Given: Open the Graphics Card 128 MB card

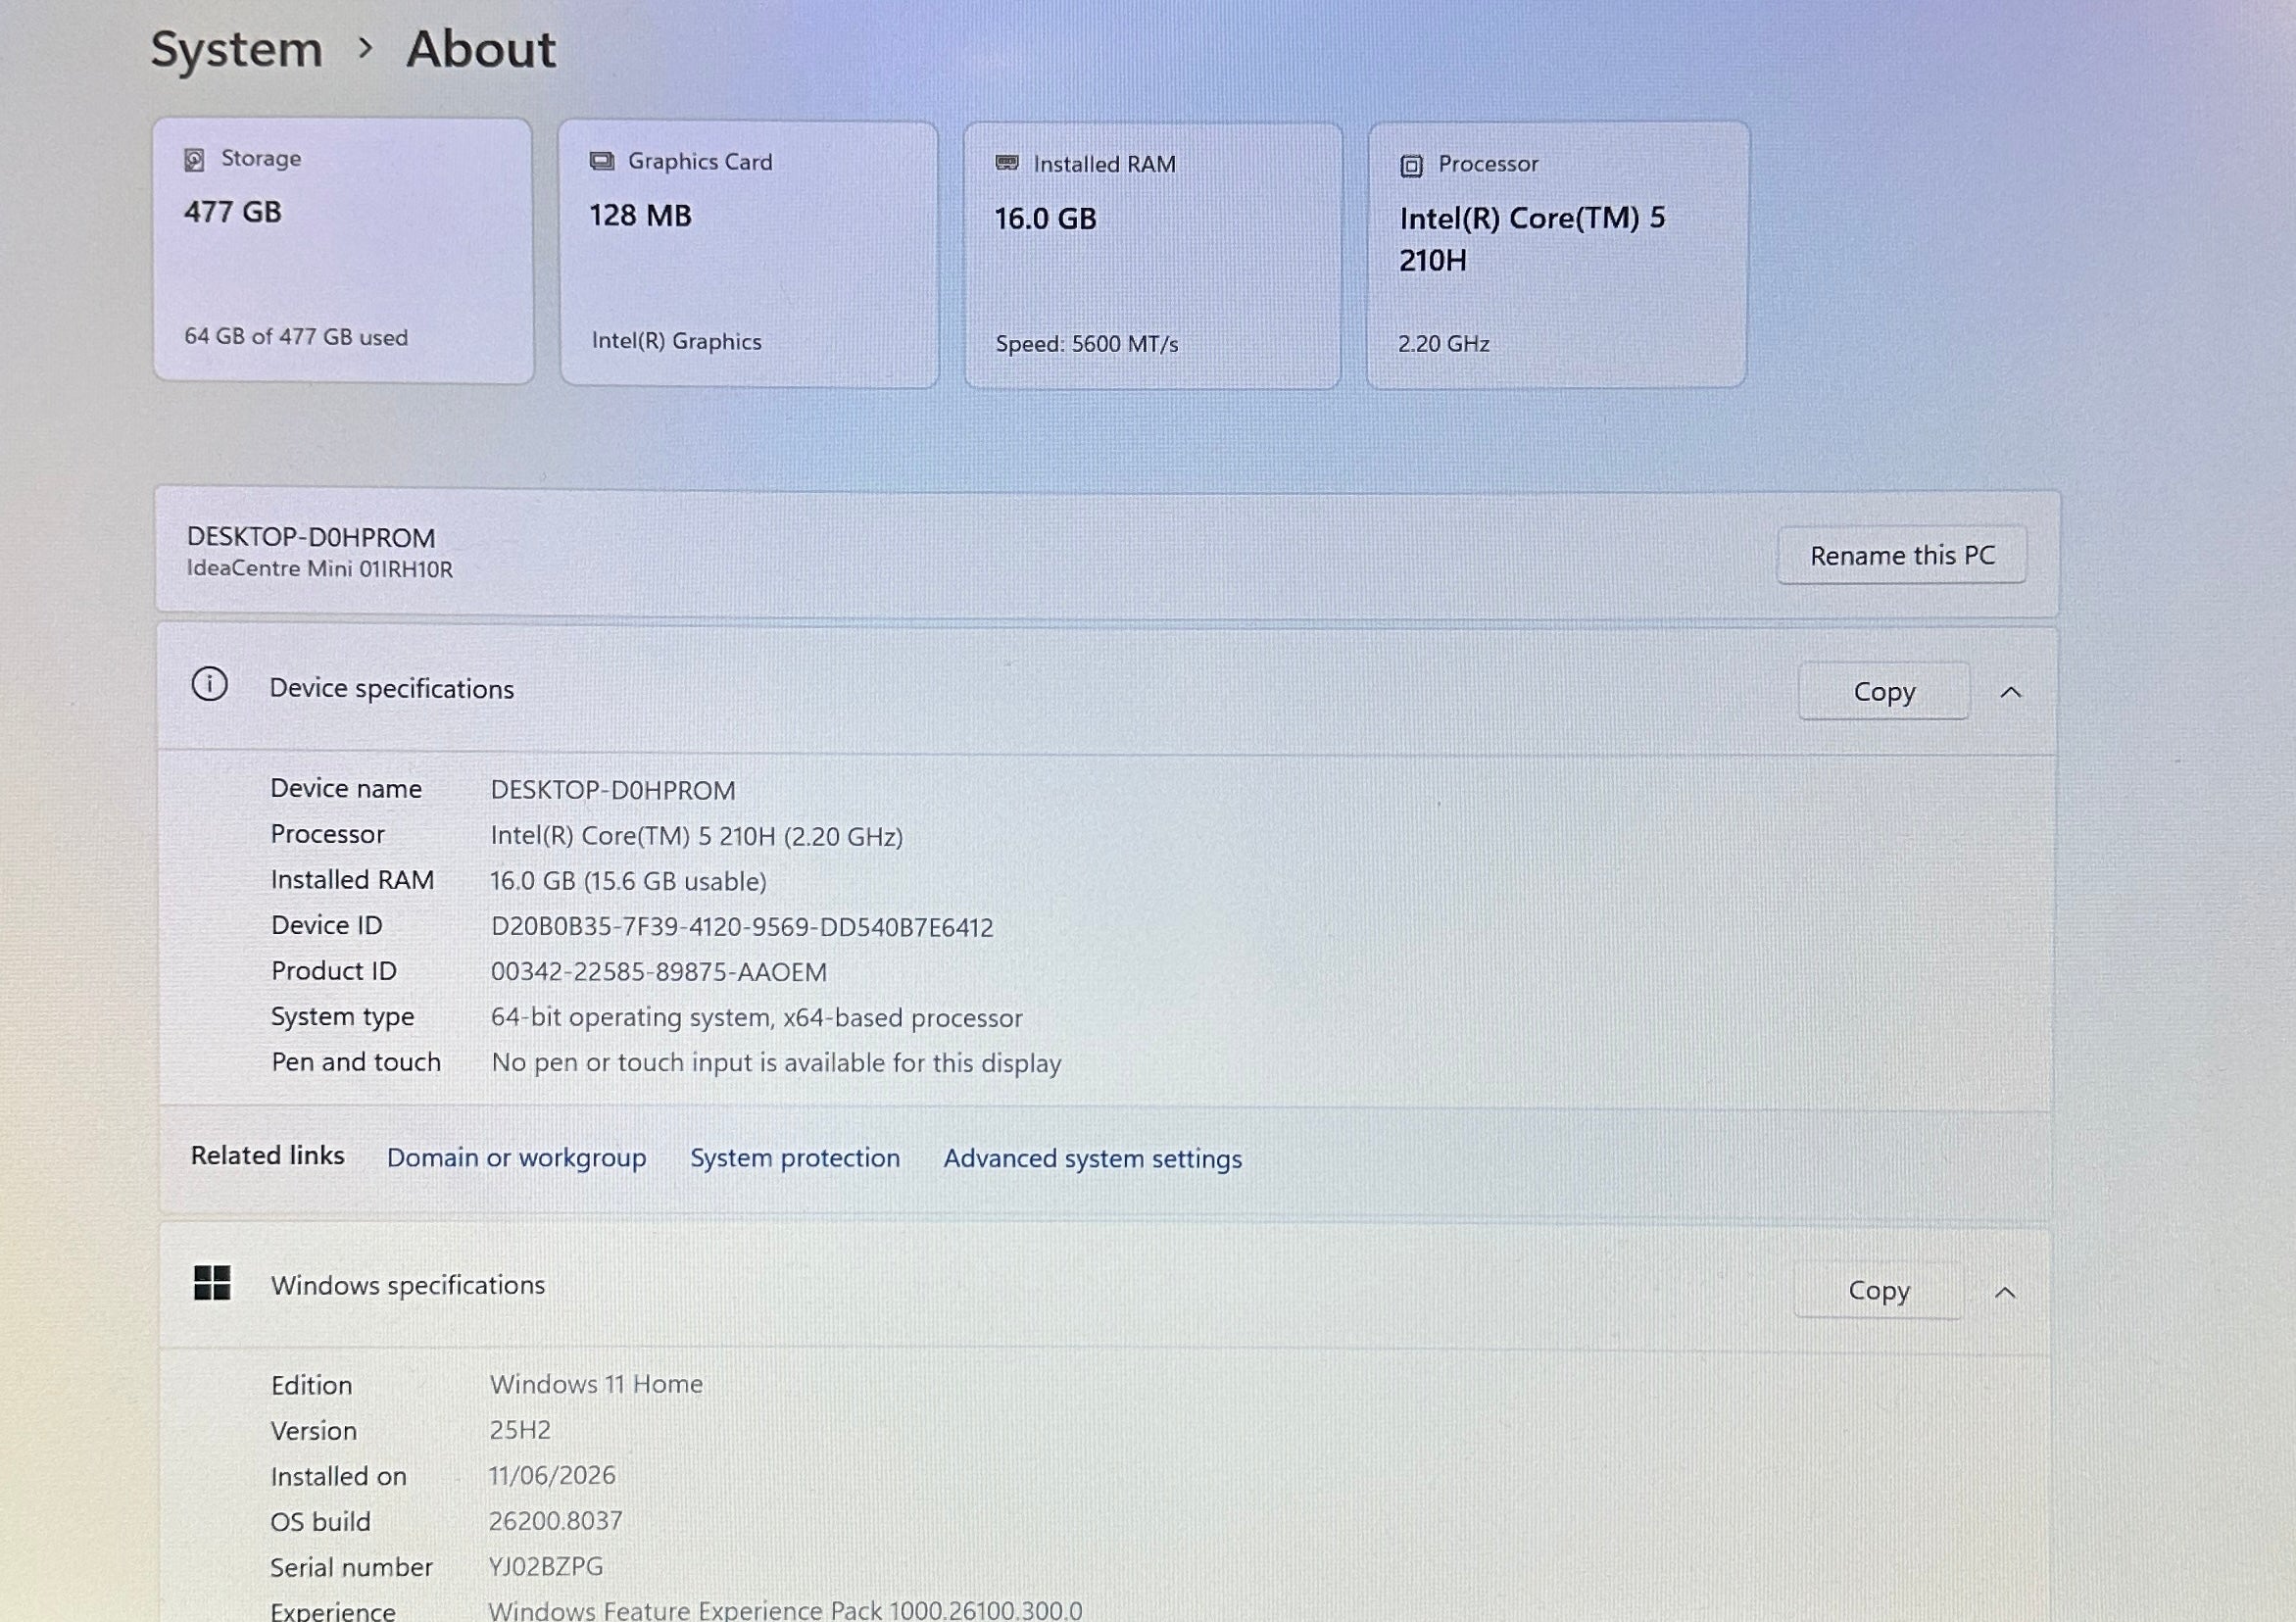Looking at the screenshot, I should (749, 254).
